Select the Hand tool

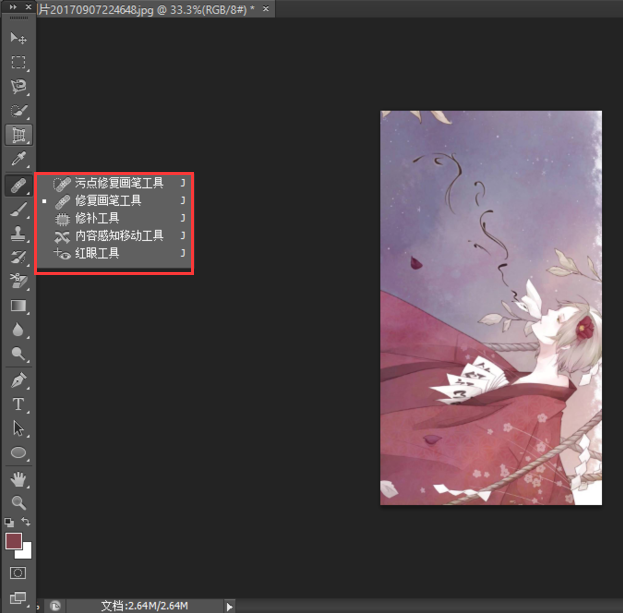18,480
